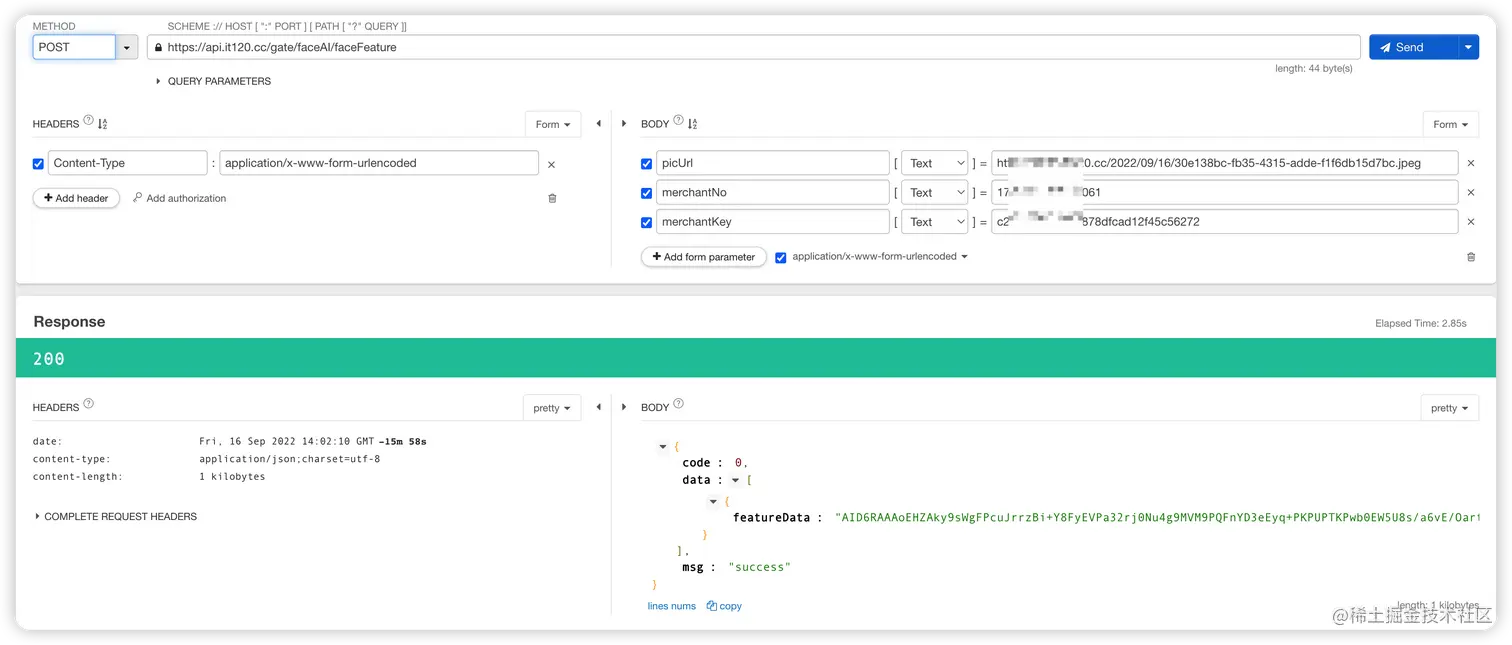Open merchantNo Text type dropdown
The image size is (1512, 645).
coord(935,192)
